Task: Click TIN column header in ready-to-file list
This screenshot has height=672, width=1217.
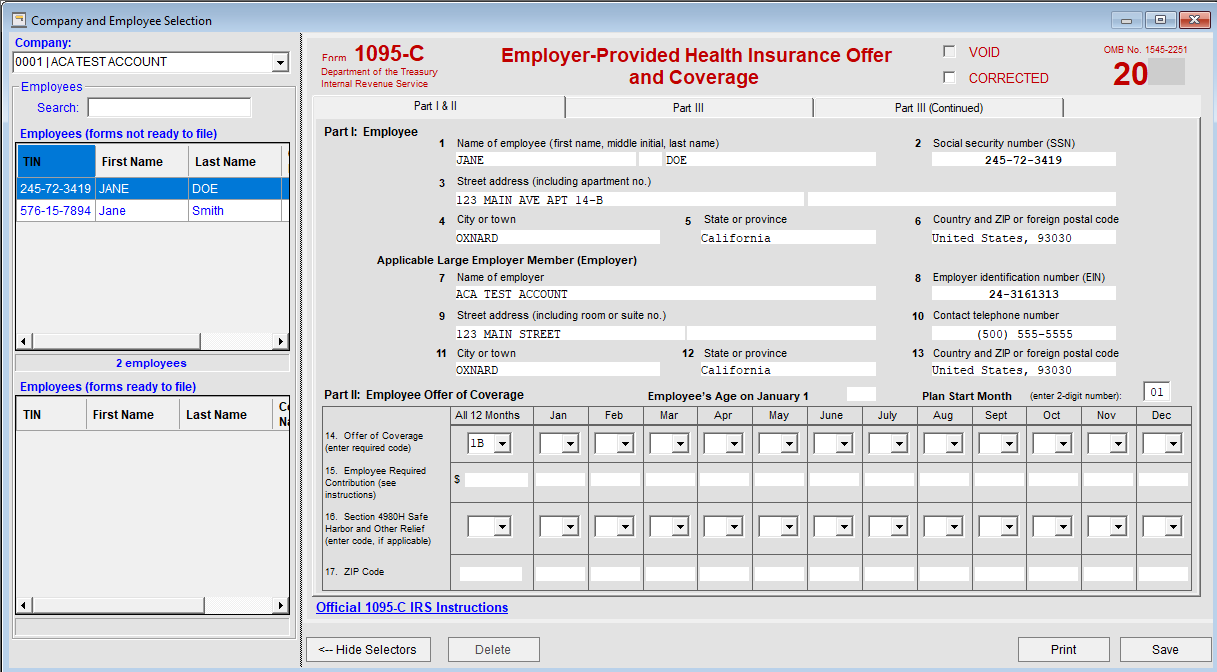Action: click(x=50, y=414)
